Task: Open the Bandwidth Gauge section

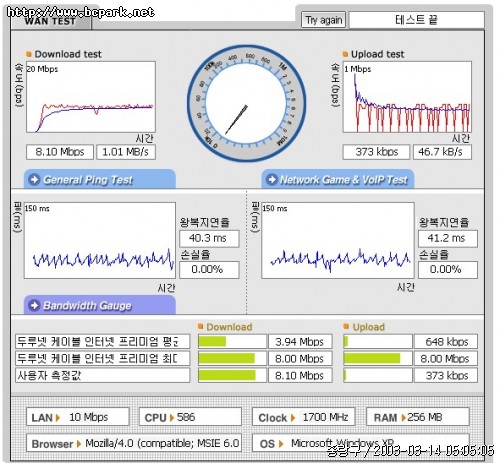Action: pyautogui.click(x=100, y=305)
